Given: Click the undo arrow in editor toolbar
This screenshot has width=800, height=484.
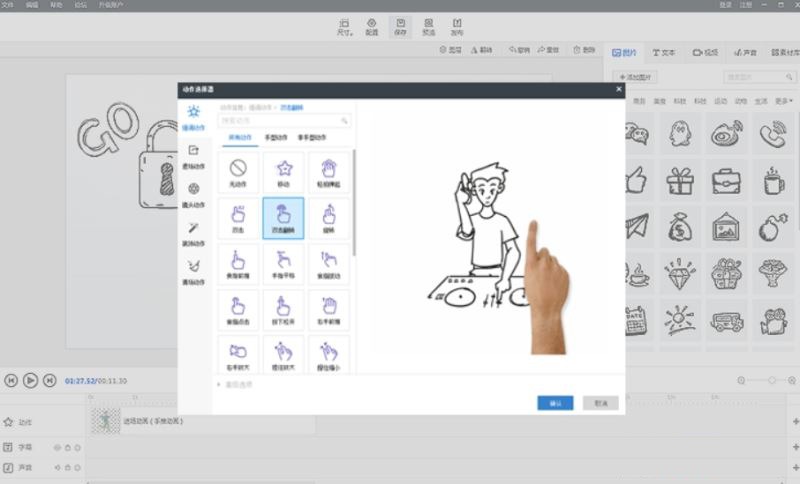Looking at the screenshot, I should point(519,50).
